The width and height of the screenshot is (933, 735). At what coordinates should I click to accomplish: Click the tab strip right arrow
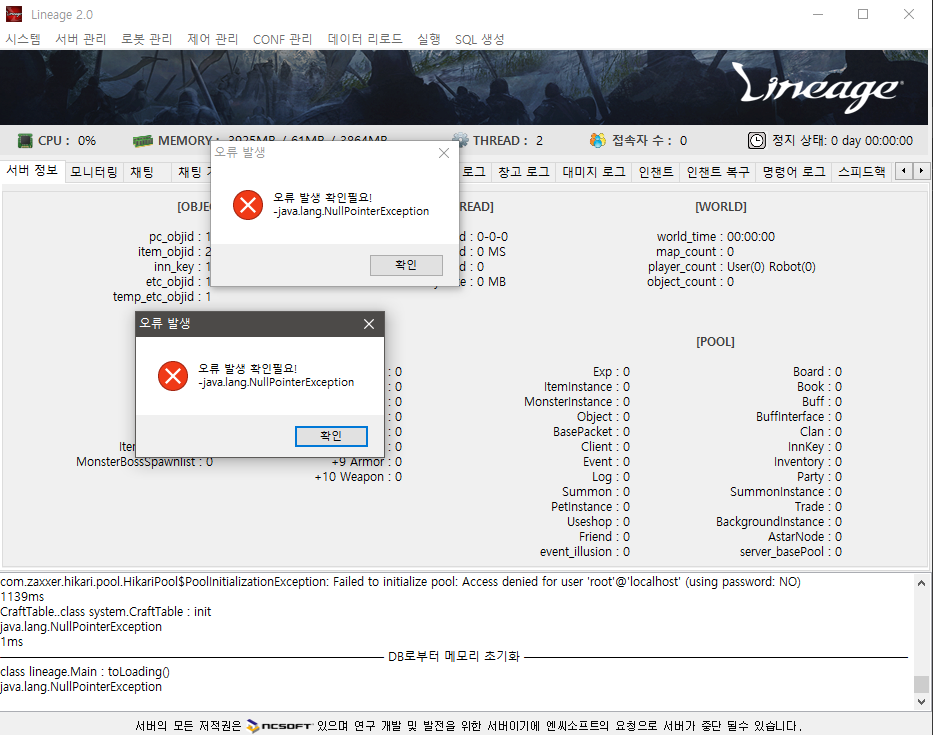coord(921,171)
